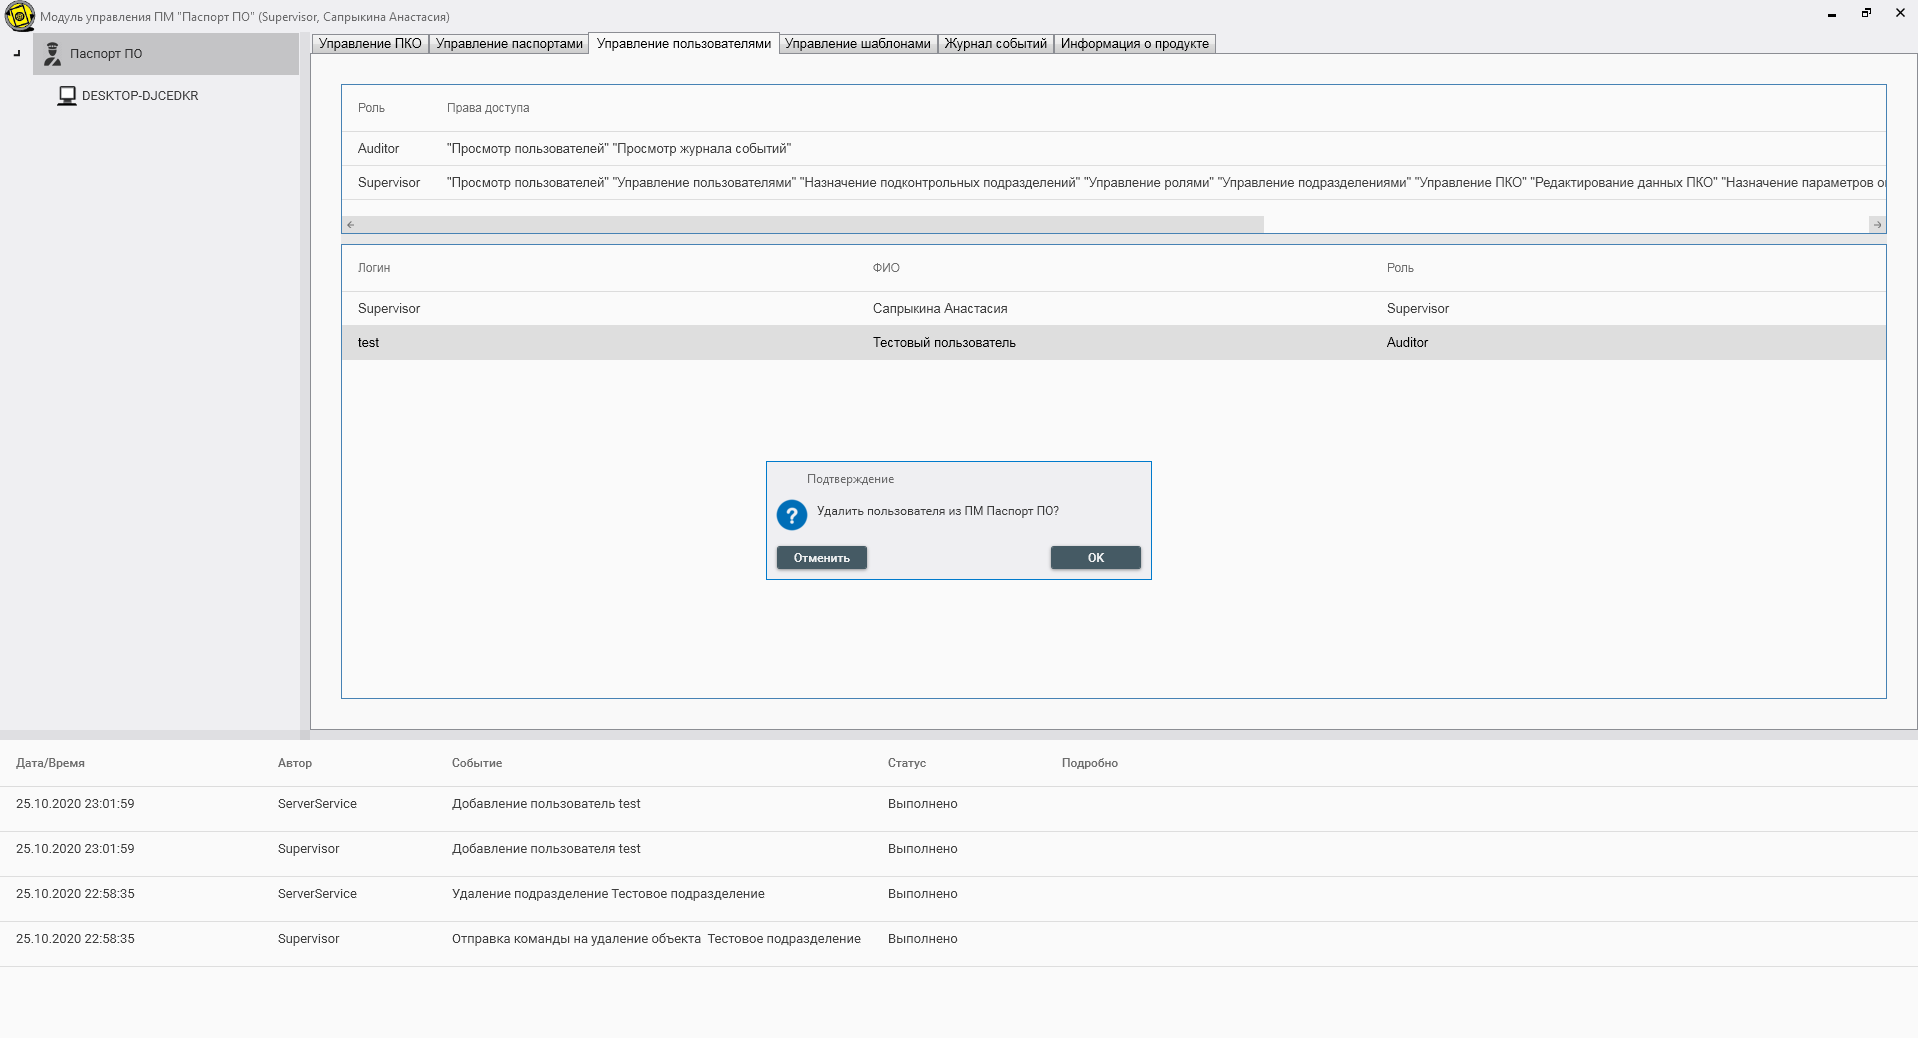This screenshot has width=1918, height=1038.
Task: Switch to Журнал событий tab
Action: coord(995,44)
